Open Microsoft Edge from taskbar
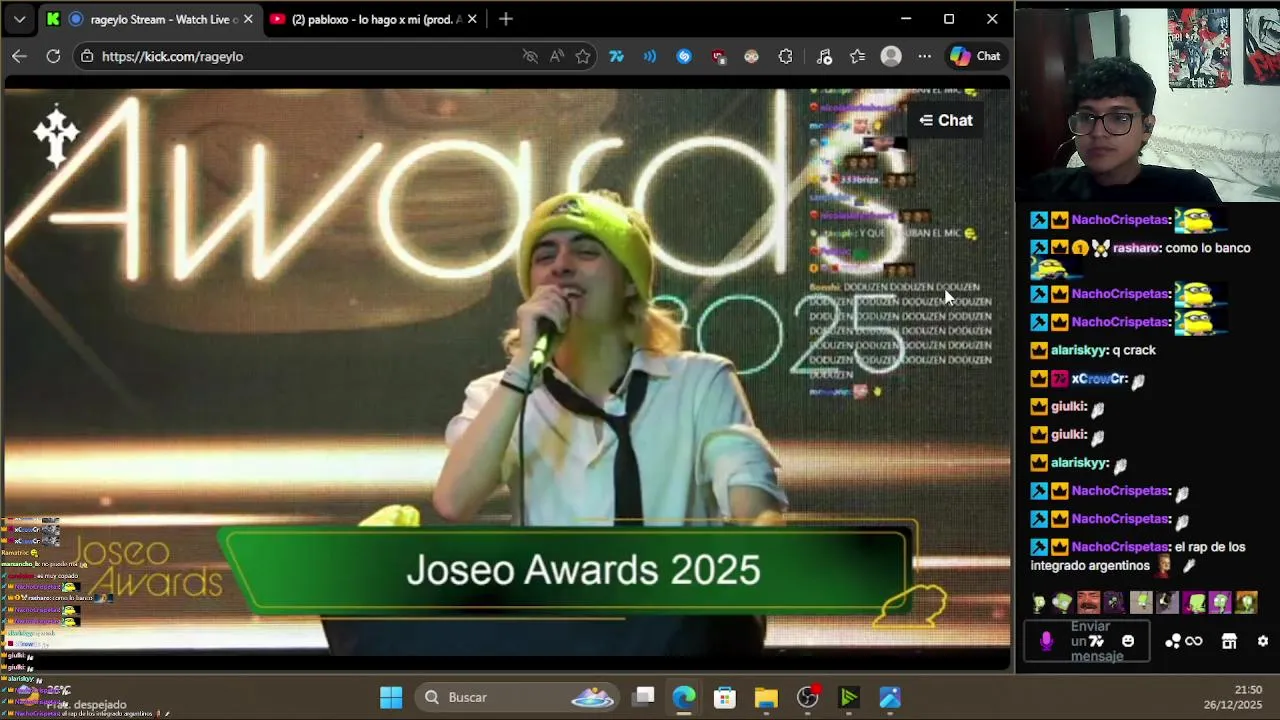 pos(684,697)
